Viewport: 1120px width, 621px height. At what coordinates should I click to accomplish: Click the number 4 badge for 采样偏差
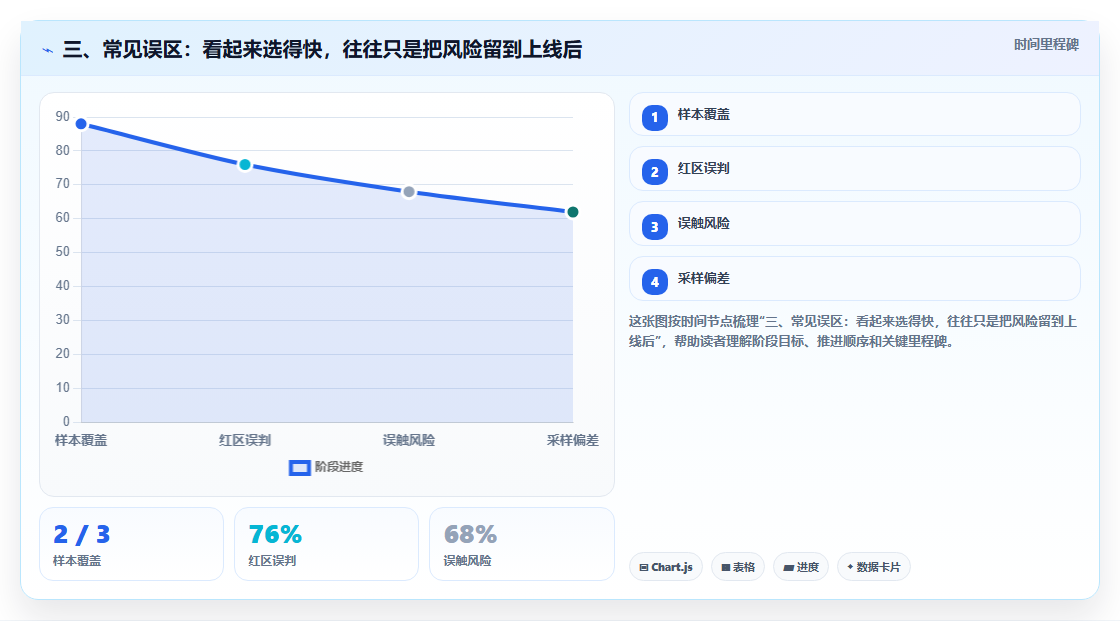(x=654, y=282)
